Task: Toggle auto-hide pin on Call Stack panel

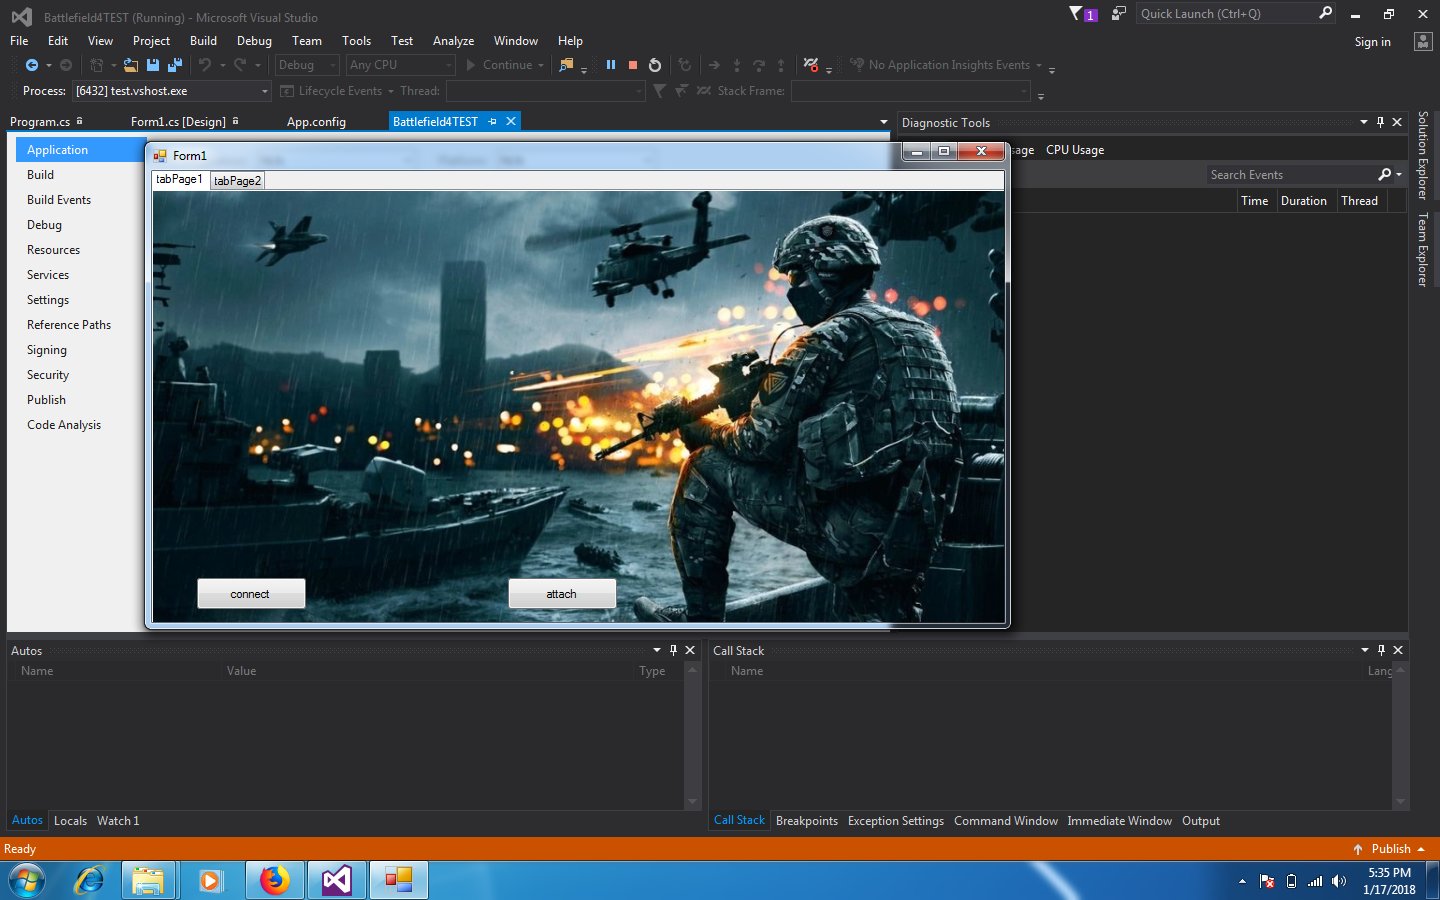Action: pyautogui.click(x=1381, y=650)
